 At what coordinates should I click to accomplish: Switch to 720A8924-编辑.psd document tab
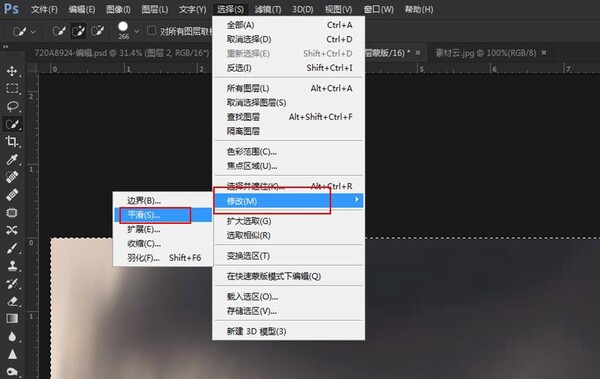[122, 53]
